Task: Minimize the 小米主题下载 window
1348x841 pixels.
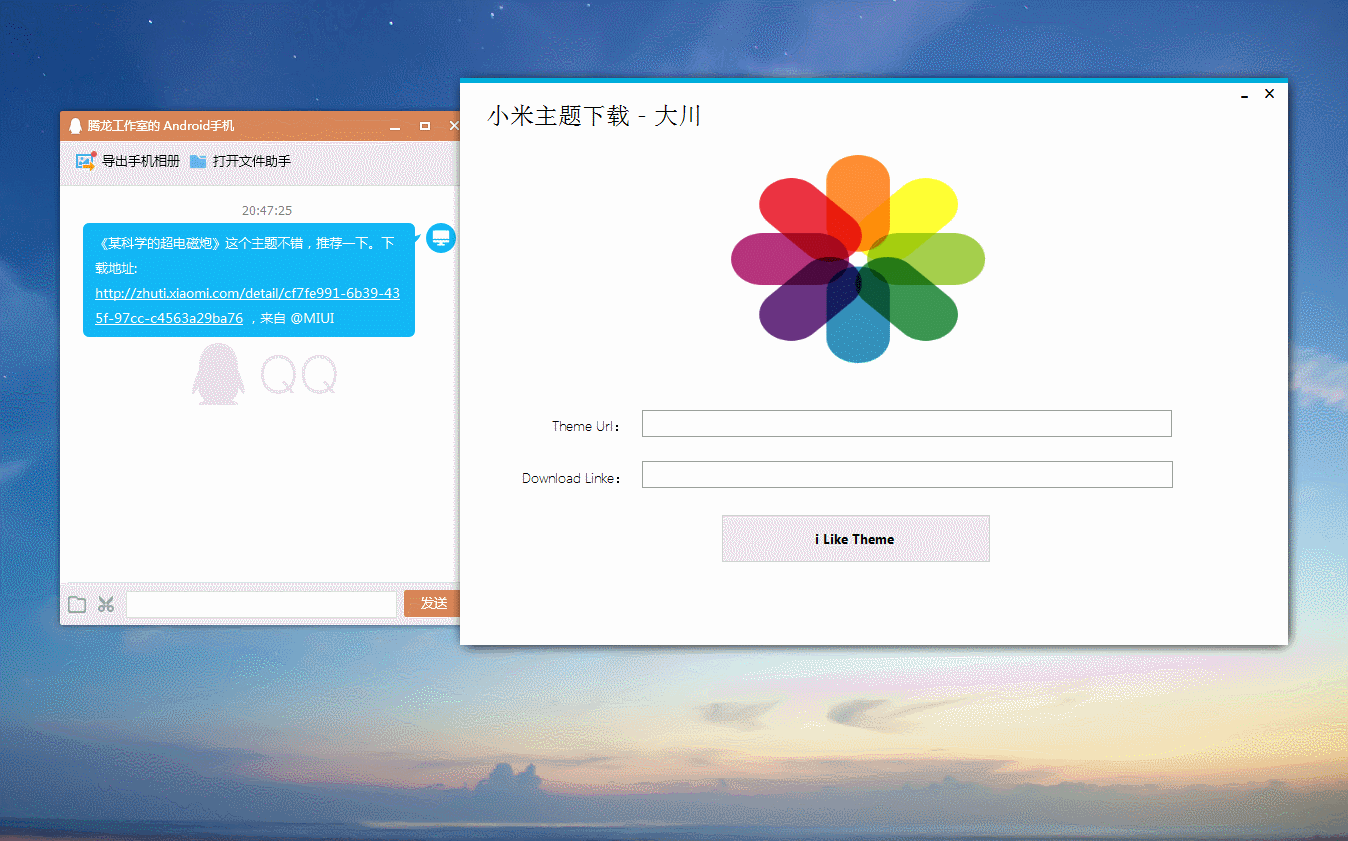Action: tap(1245, 95)
